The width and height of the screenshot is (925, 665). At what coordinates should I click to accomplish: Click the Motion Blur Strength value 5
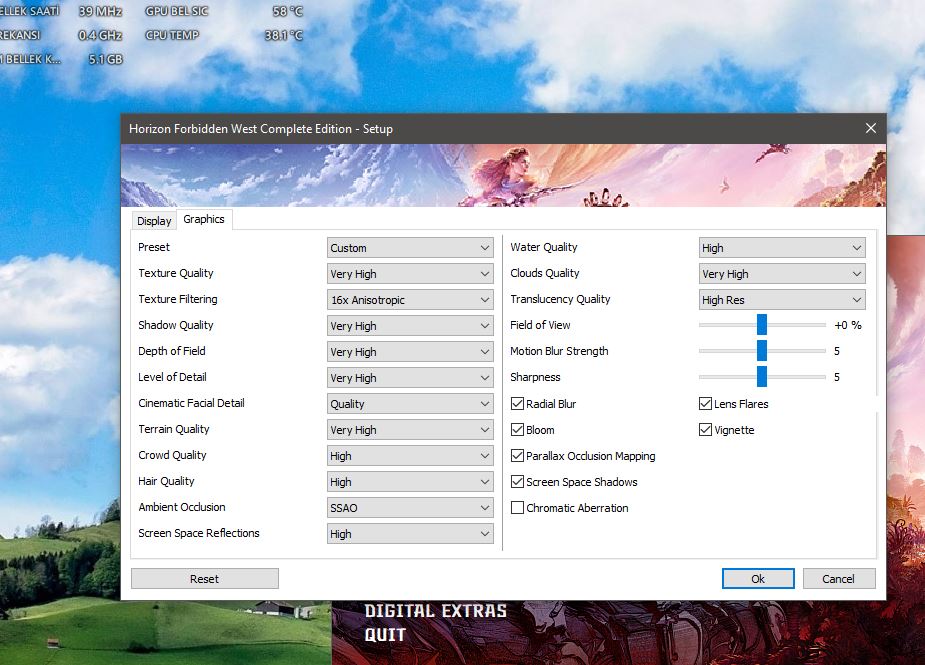[837, 351]
